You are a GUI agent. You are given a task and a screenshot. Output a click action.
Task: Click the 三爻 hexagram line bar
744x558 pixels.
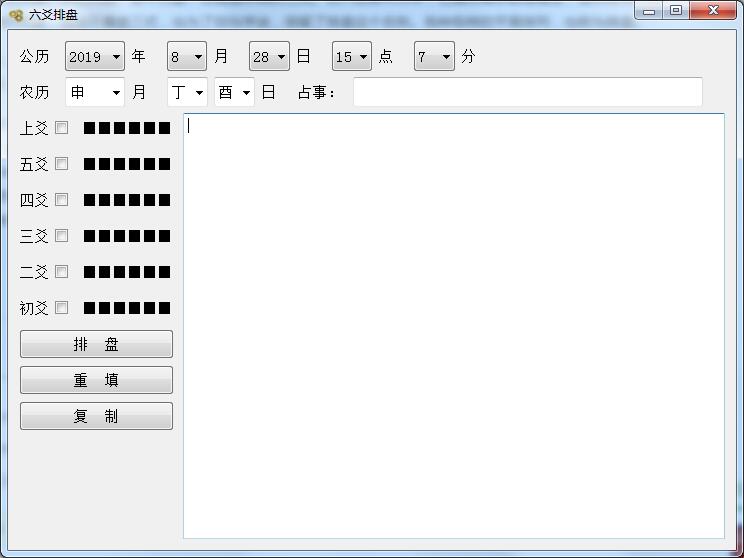pyautogui.click(x=127, y=236)
